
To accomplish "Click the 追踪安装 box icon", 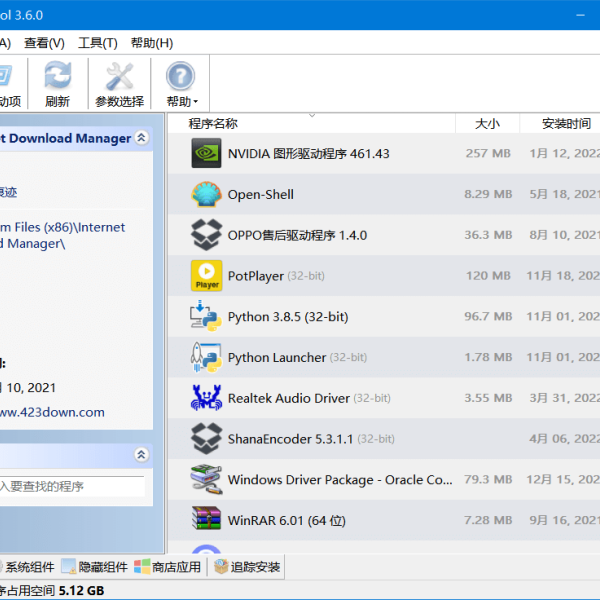I will tap(221, 567).
